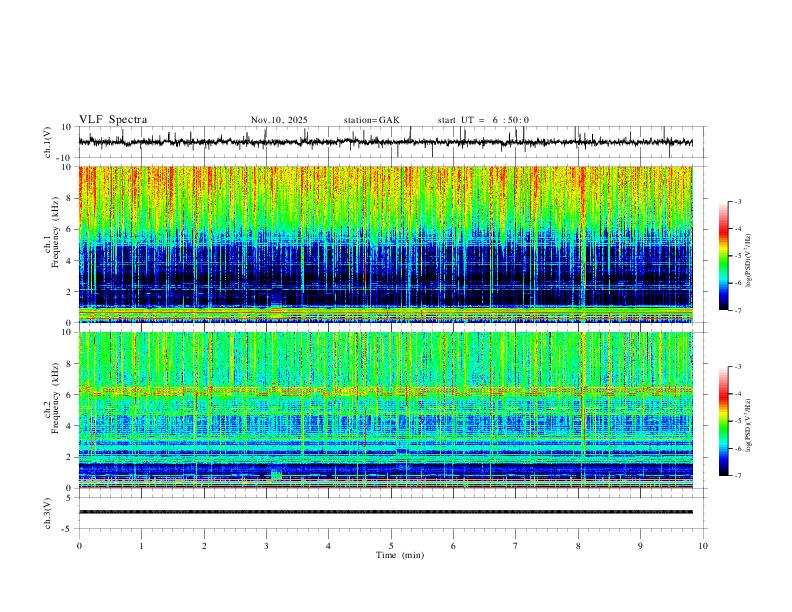Click the "8" tick on ch.1 frequency axis

tap(71, 198)
